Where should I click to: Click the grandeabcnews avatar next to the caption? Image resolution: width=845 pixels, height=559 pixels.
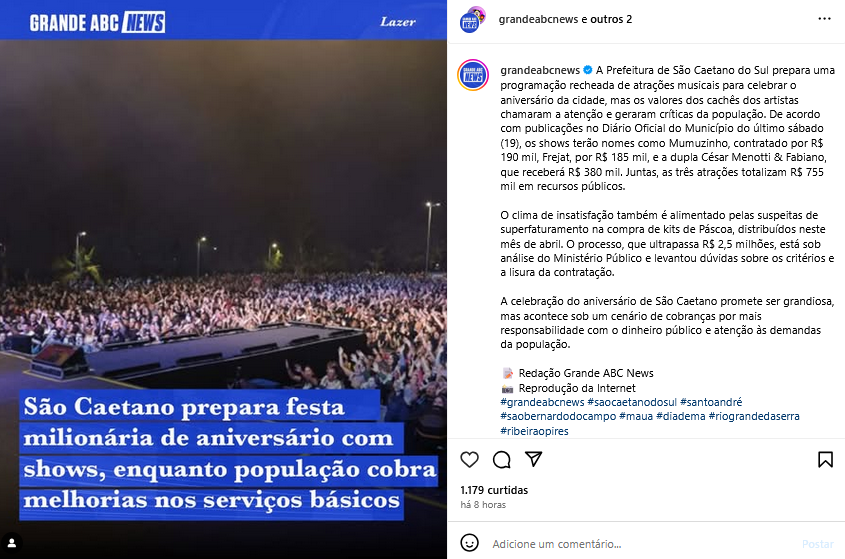click(x=473, y=75)
